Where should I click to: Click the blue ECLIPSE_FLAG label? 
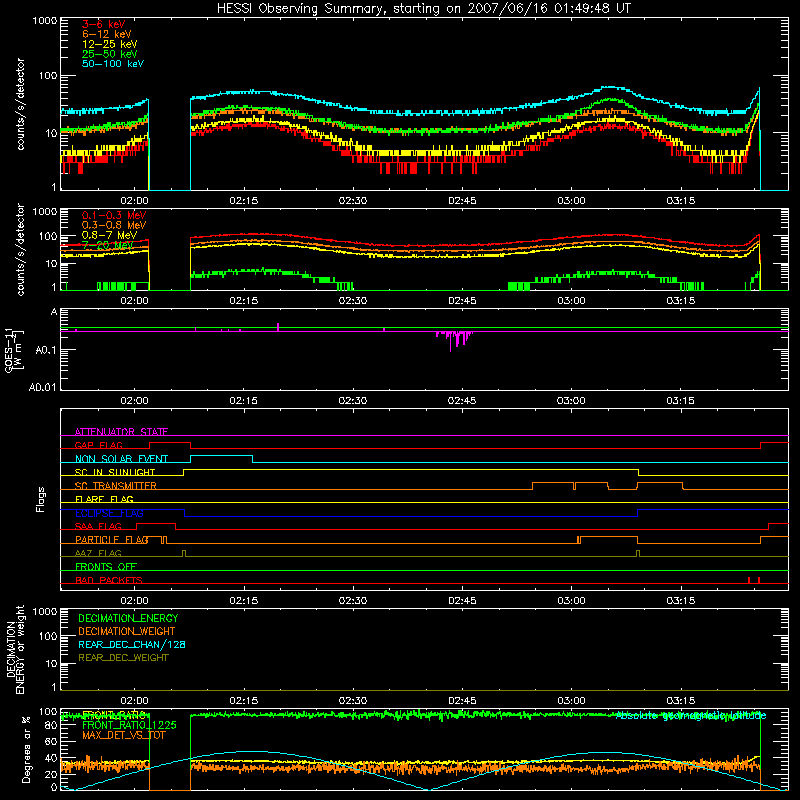point(109,513)
